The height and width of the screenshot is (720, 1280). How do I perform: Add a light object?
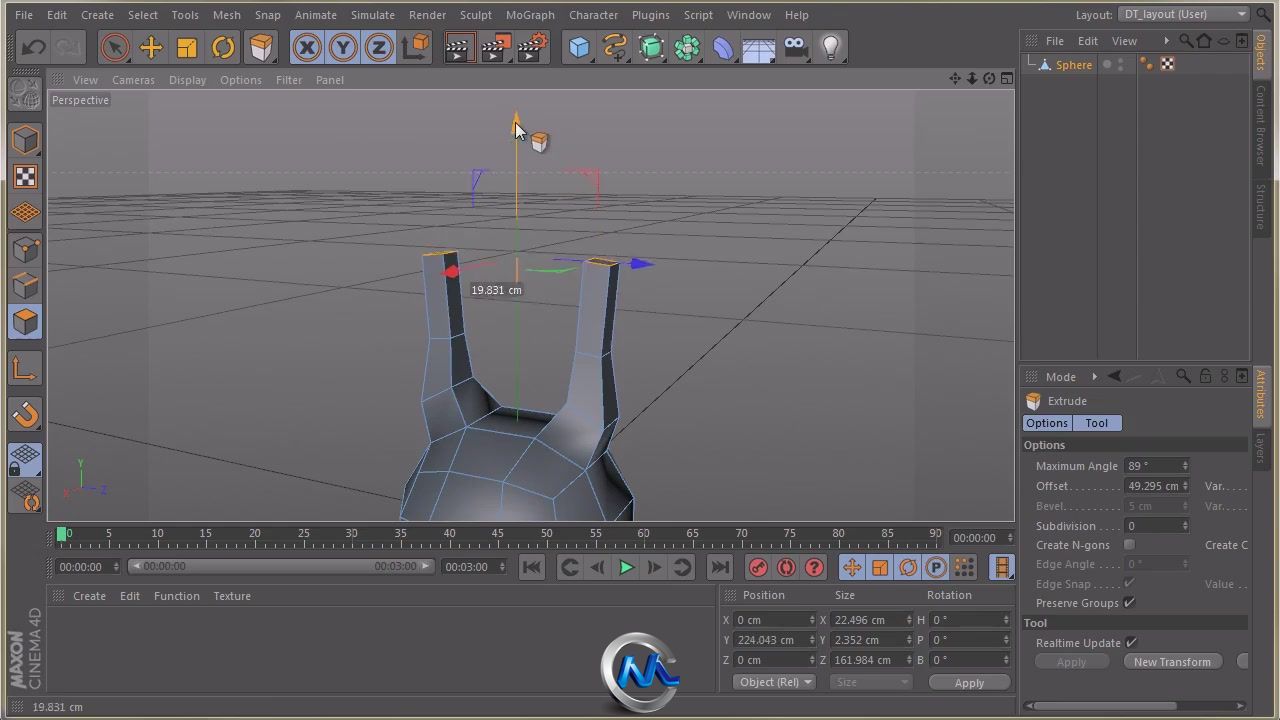pyautogui.click(x=831, y=47)
